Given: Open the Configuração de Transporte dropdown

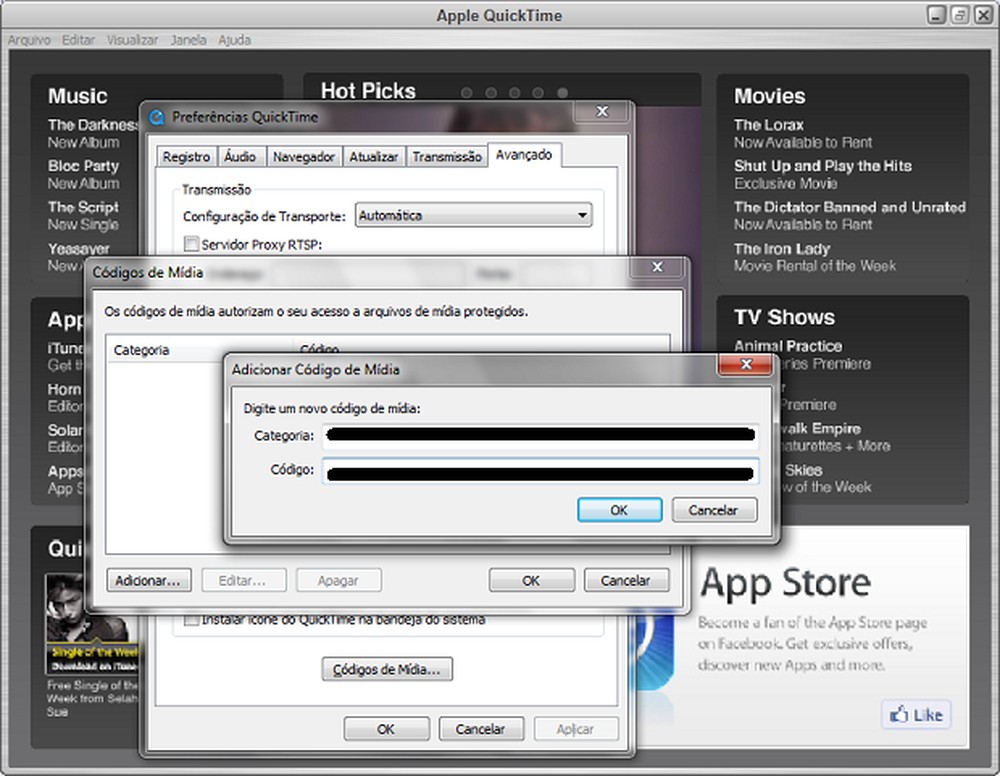Looking at the screenshot, I should click(x=581, y=214).
